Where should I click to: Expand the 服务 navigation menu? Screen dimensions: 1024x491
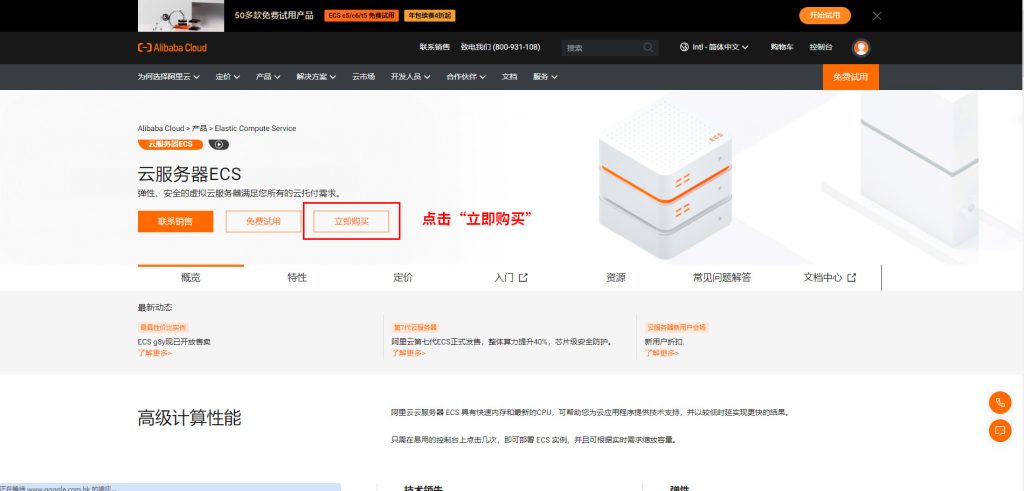coord(545,77)
